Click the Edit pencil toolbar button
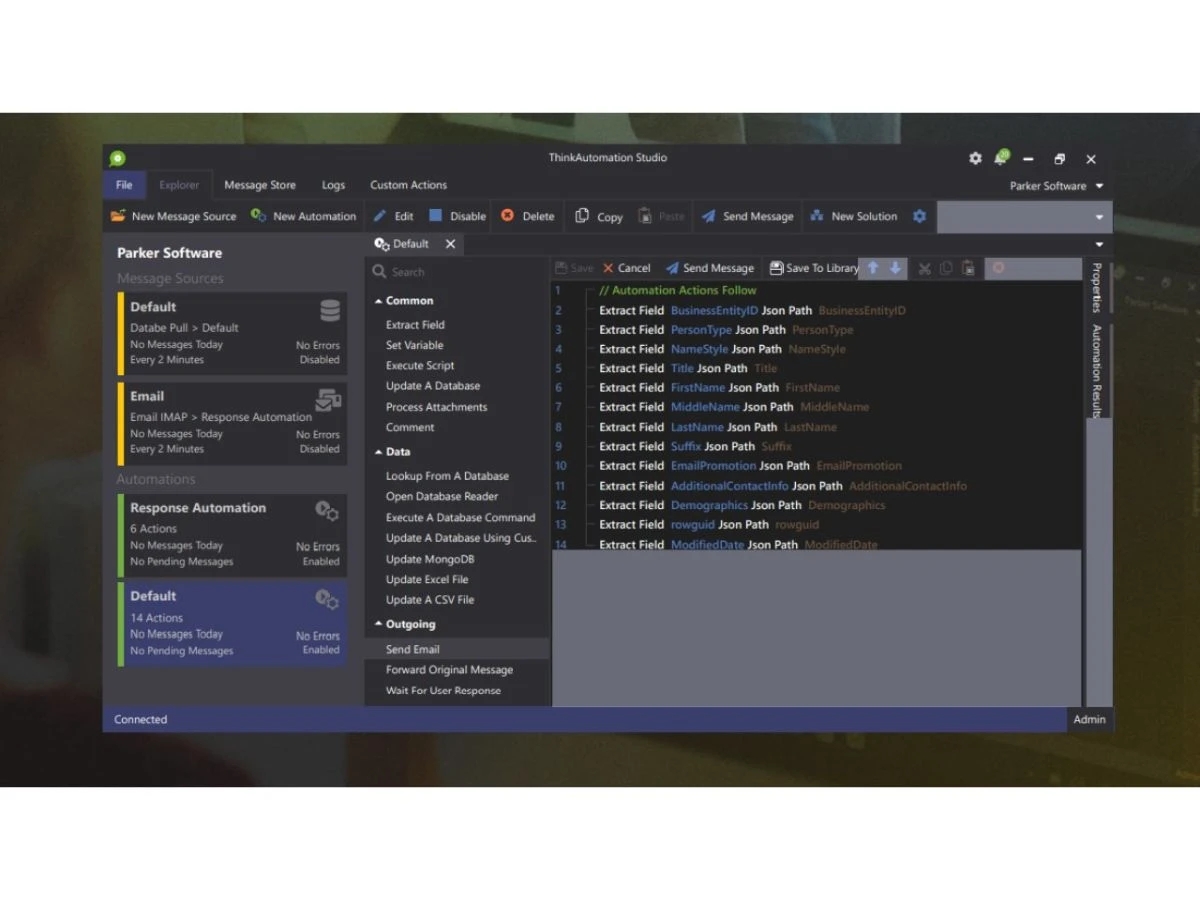1200x900 pixels. click(393, 216)
